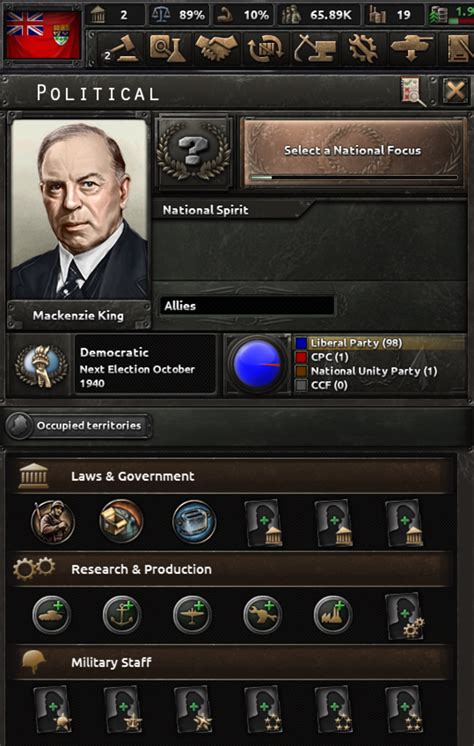
Task: Add a tank designer company
Action: point(52,615)
